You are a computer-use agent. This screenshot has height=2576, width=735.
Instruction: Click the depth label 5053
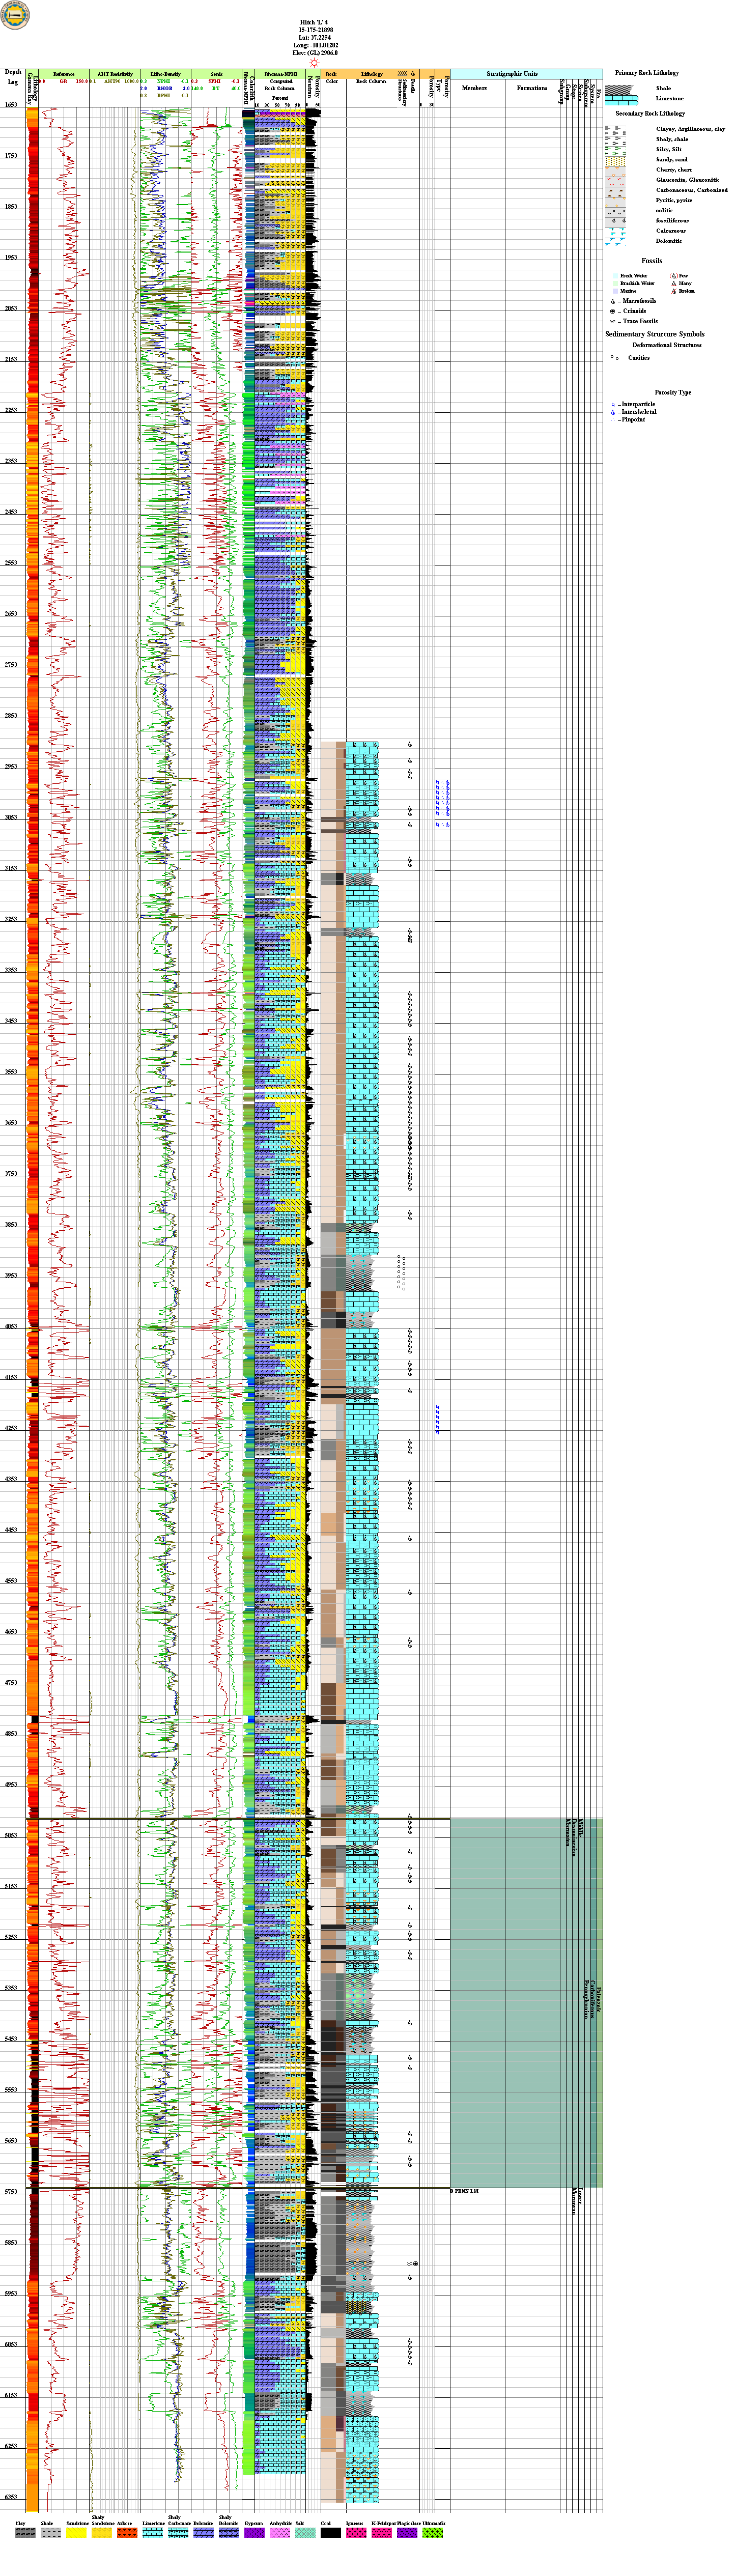click(11, 1836)
